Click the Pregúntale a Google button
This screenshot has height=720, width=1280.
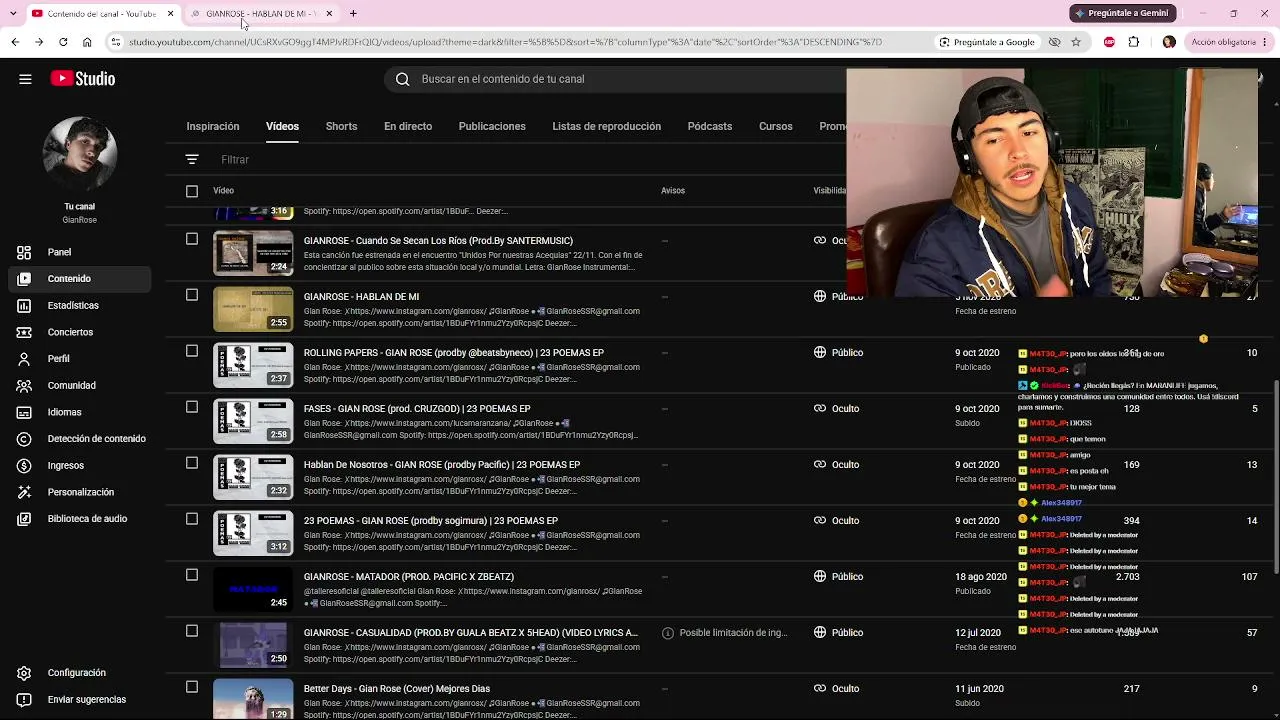tap(986, 42)
